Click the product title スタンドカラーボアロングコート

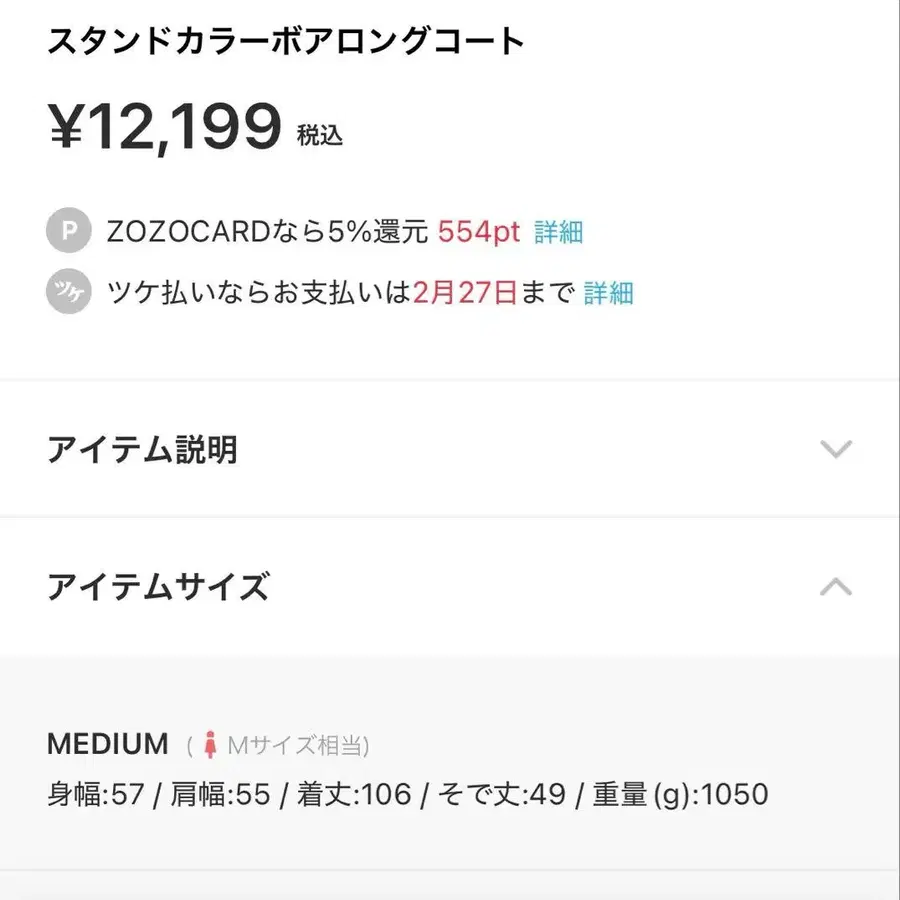(286, 41)
